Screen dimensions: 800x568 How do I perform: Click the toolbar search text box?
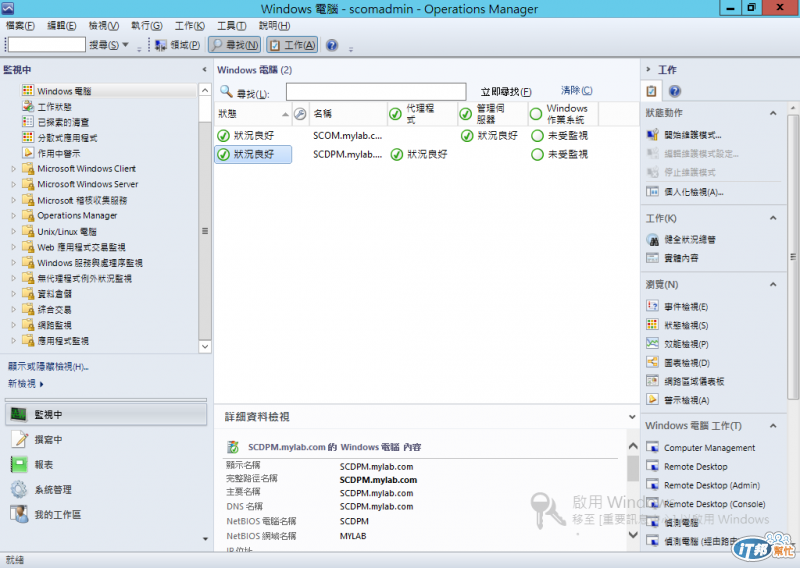(x=46, y=45)
